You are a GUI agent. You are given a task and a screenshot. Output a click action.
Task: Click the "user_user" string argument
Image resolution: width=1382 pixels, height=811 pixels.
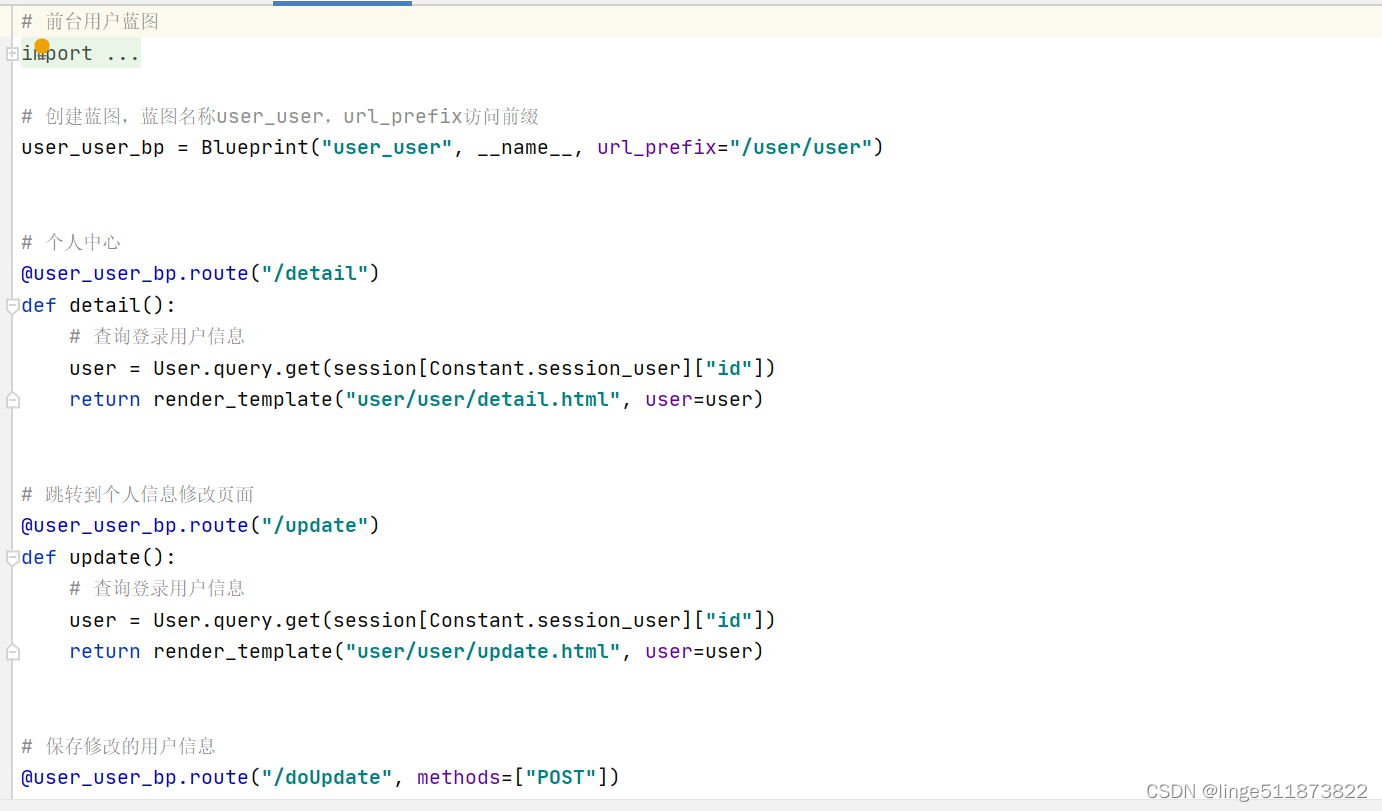[387, 148]
